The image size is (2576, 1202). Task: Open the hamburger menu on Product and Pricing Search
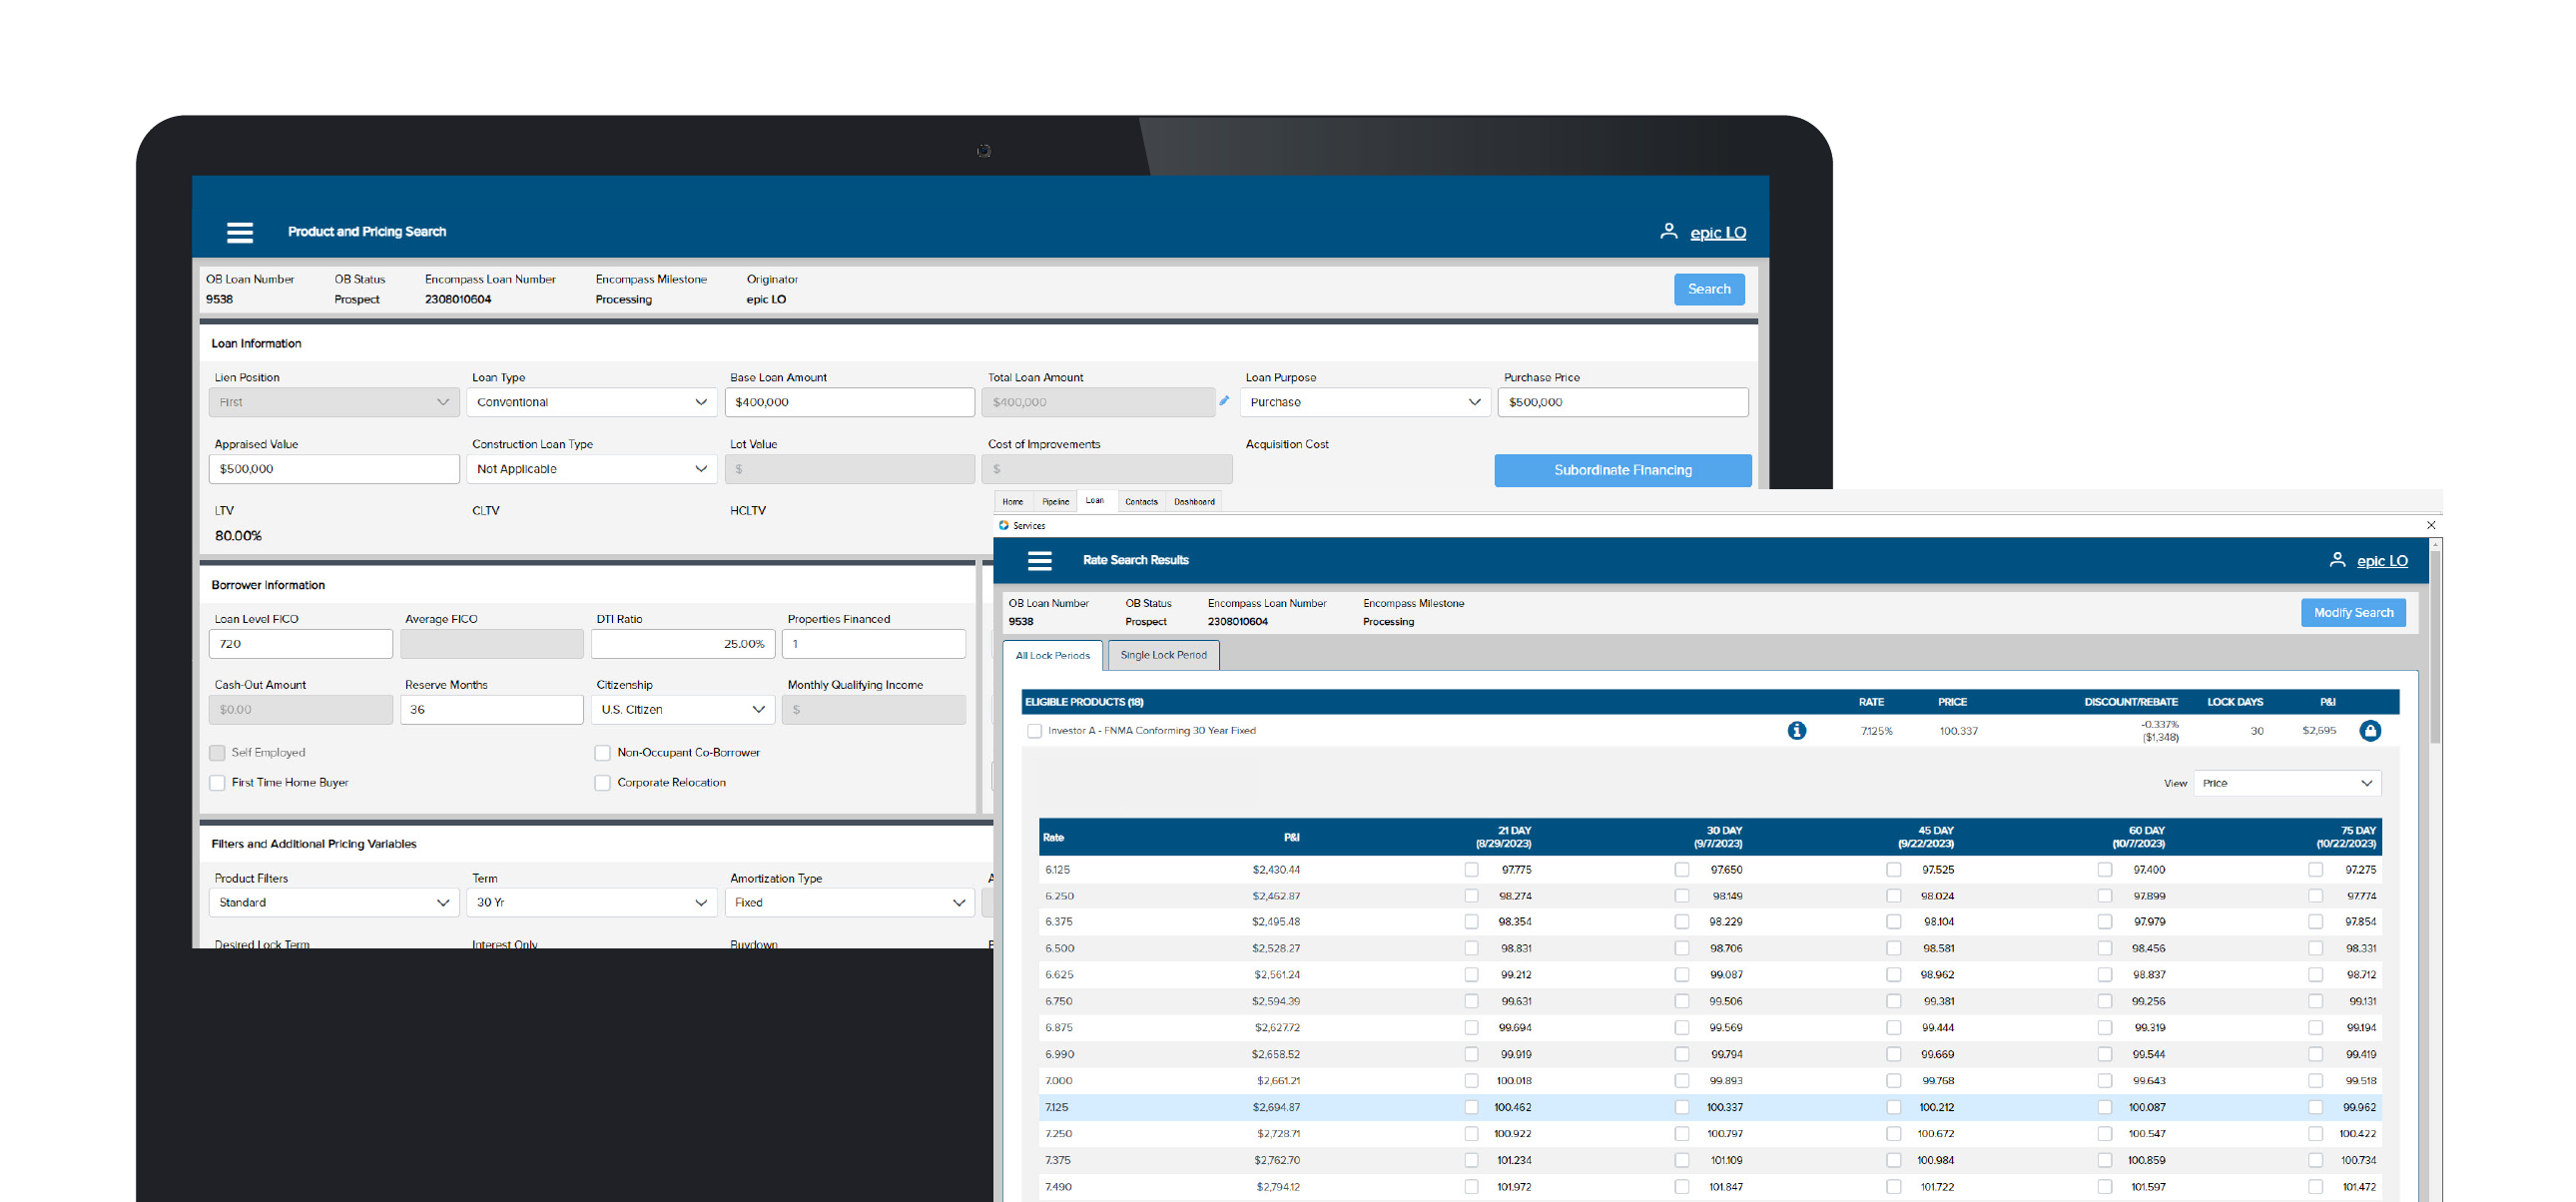[240, 232]
